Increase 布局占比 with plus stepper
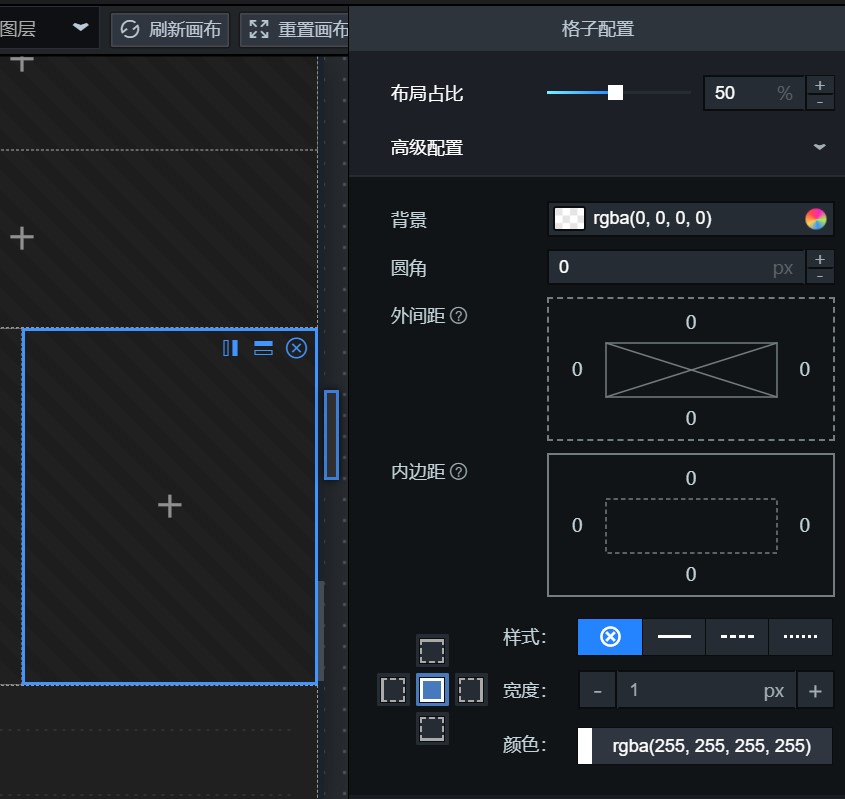Image resolution: width=845 pixels, height=799 pixels. (x=820, y=85)
